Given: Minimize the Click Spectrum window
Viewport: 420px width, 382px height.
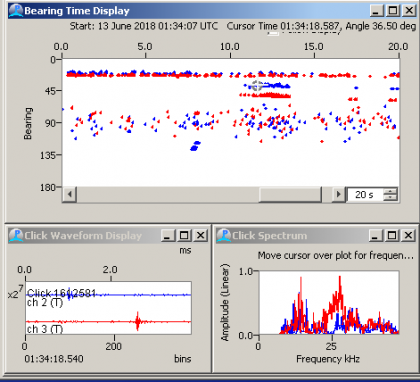Looking at the screenshot, I should 376,235.
